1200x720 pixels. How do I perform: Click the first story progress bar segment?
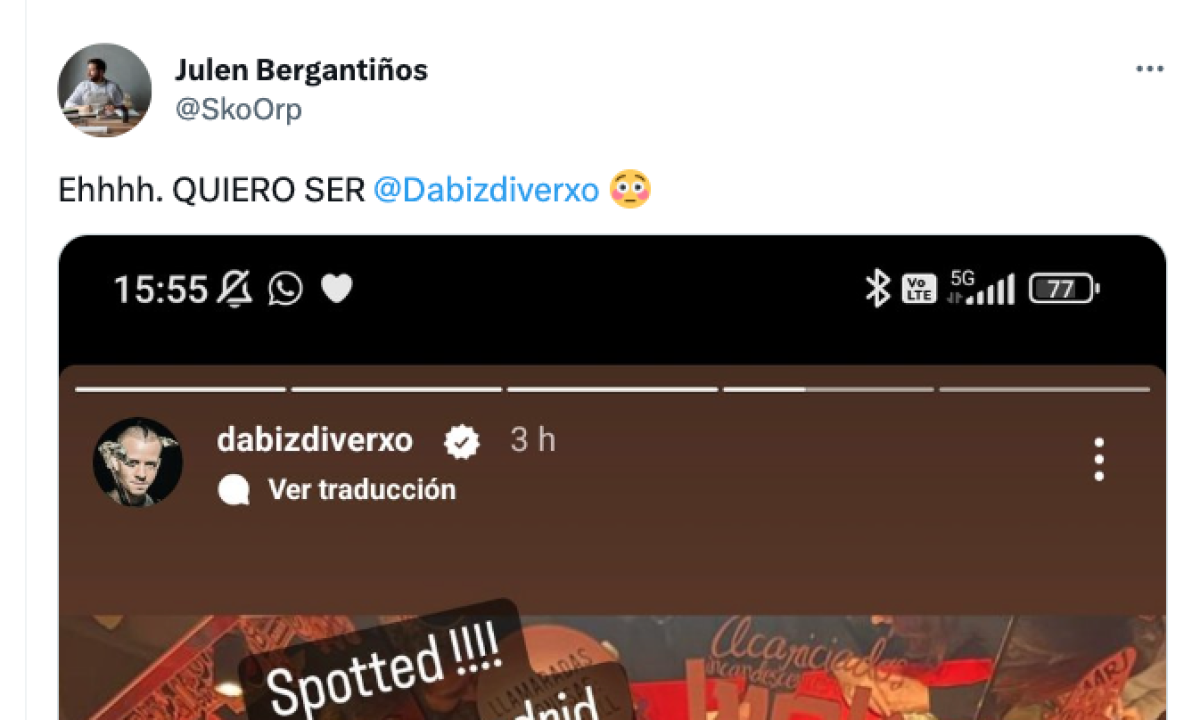tap(180, 389)
